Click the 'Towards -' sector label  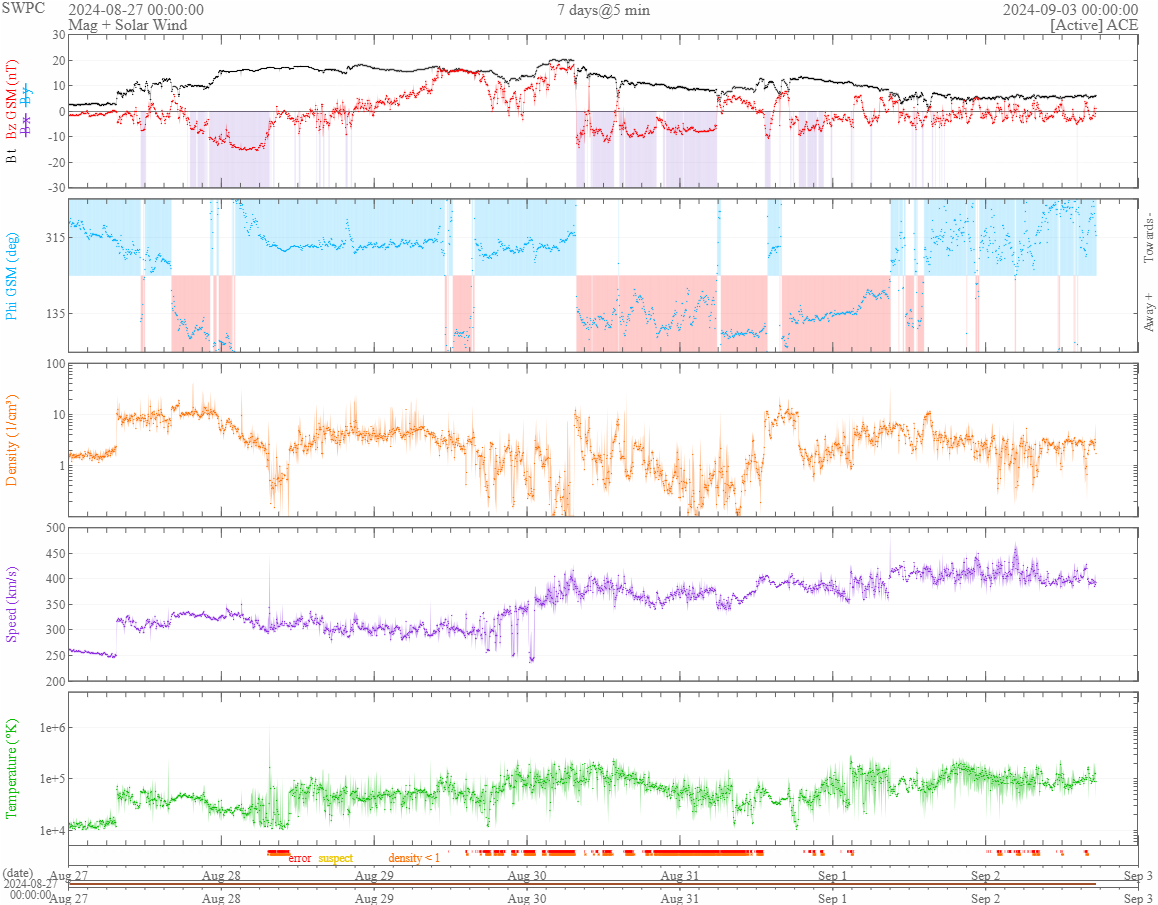coord(1148,239)
